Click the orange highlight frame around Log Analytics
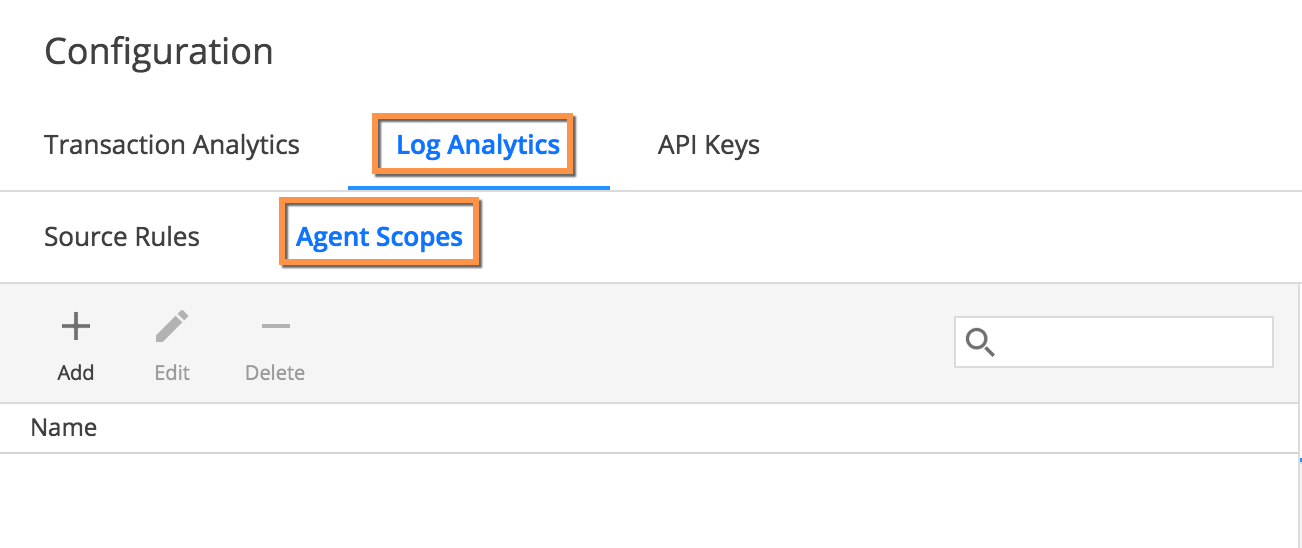This screenshot has height=548, width=1302. (474, 144)
